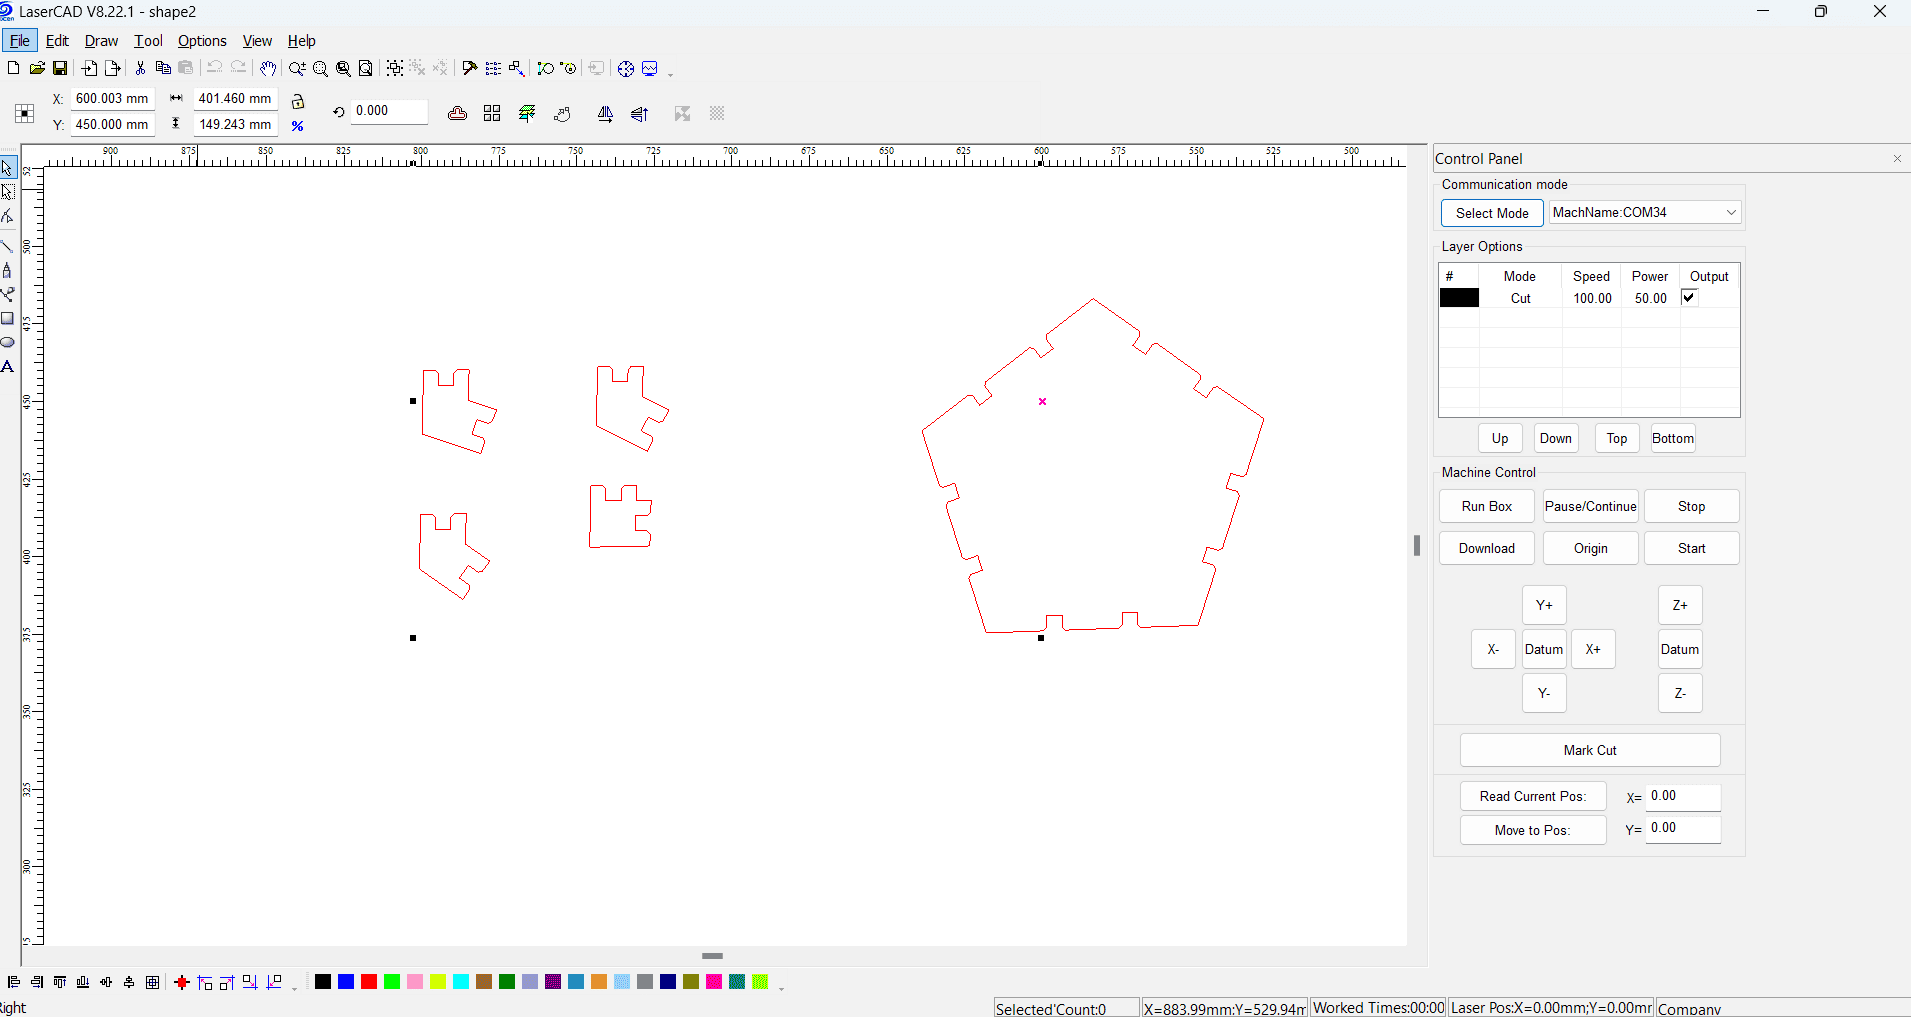Click the Import file icon

(90, 68)
